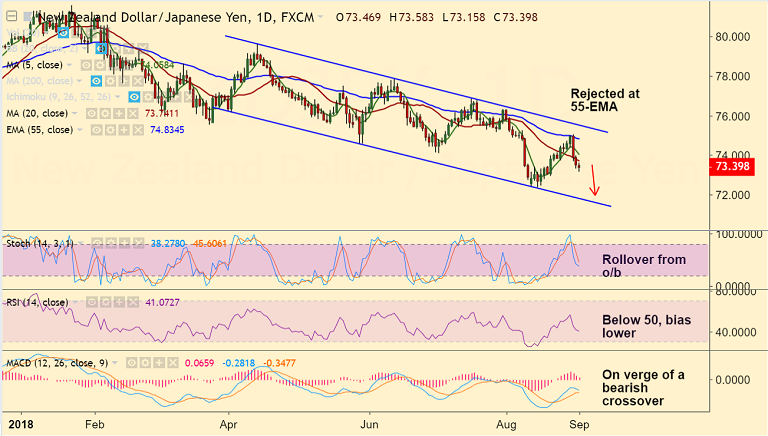The height and width of the screenshot is (436, 768).
Task: Remove the Stoch indicator with X icon
Action: click(x=139, y=243)
